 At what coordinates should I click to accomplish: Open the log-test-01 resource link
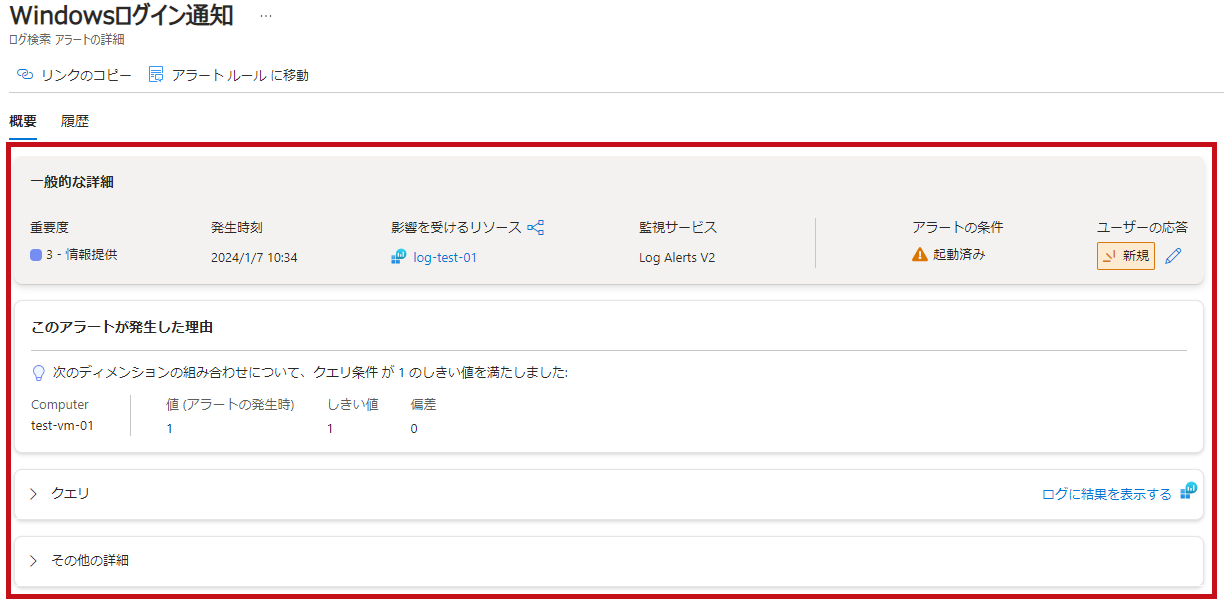(x=445, y=257)
